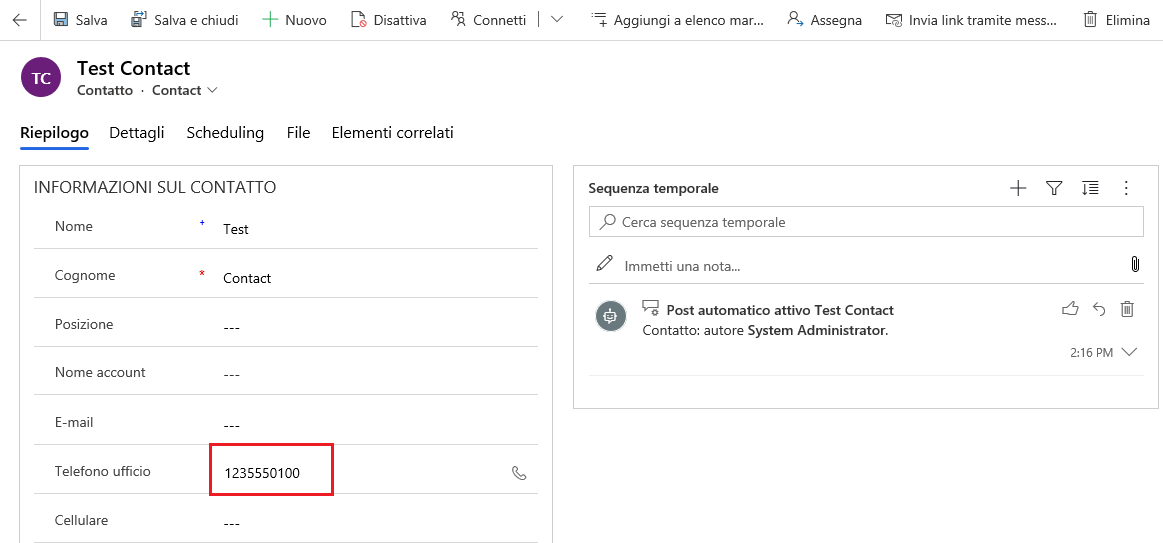Open the Scheduling tab
1163x543 pixels.
click(x=225, y=132)
